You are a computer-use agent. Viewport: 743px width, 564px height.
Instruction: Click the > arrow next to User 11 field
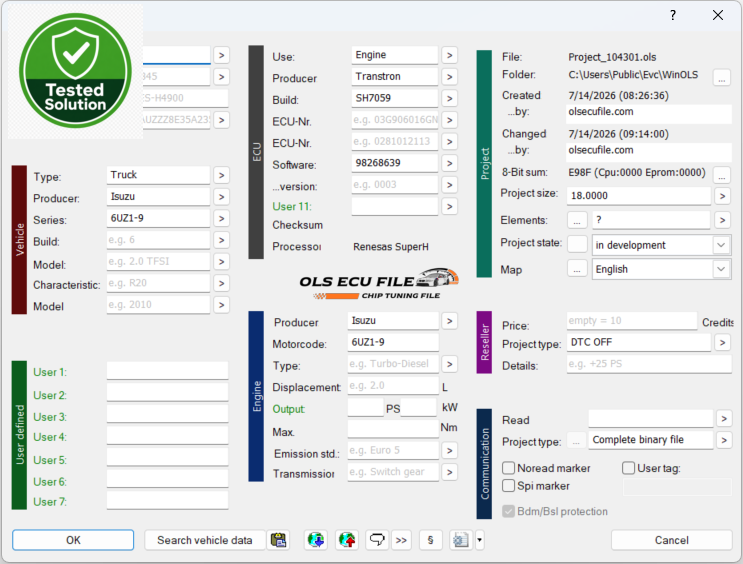point(449,207)
